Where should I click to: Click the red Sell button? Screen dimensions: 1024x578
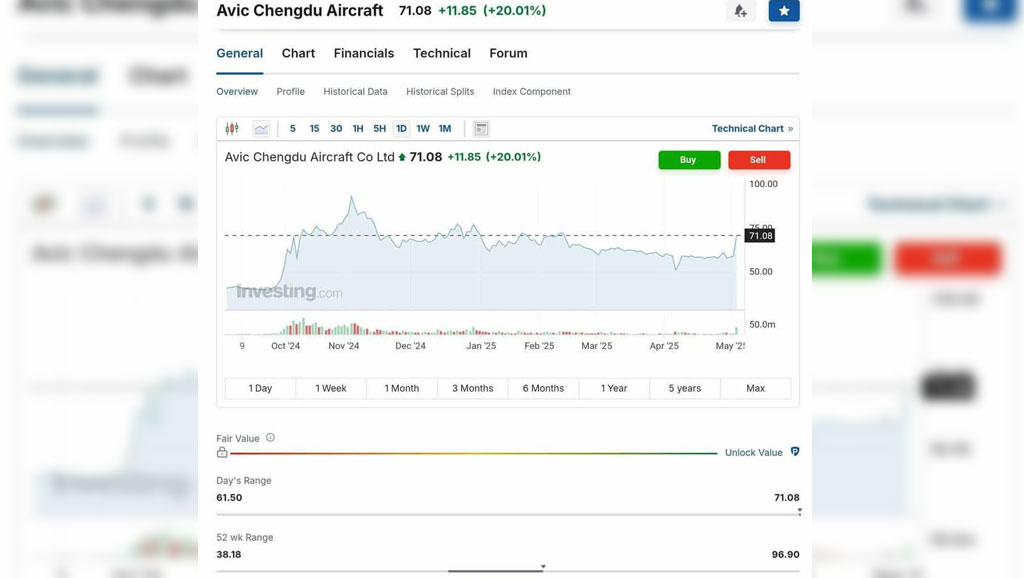point(759,160)
